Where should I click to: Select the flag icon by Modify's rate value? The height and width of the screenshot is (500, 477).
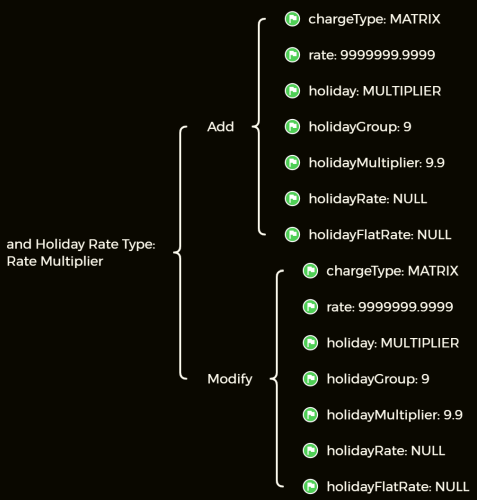click(310, 307)
